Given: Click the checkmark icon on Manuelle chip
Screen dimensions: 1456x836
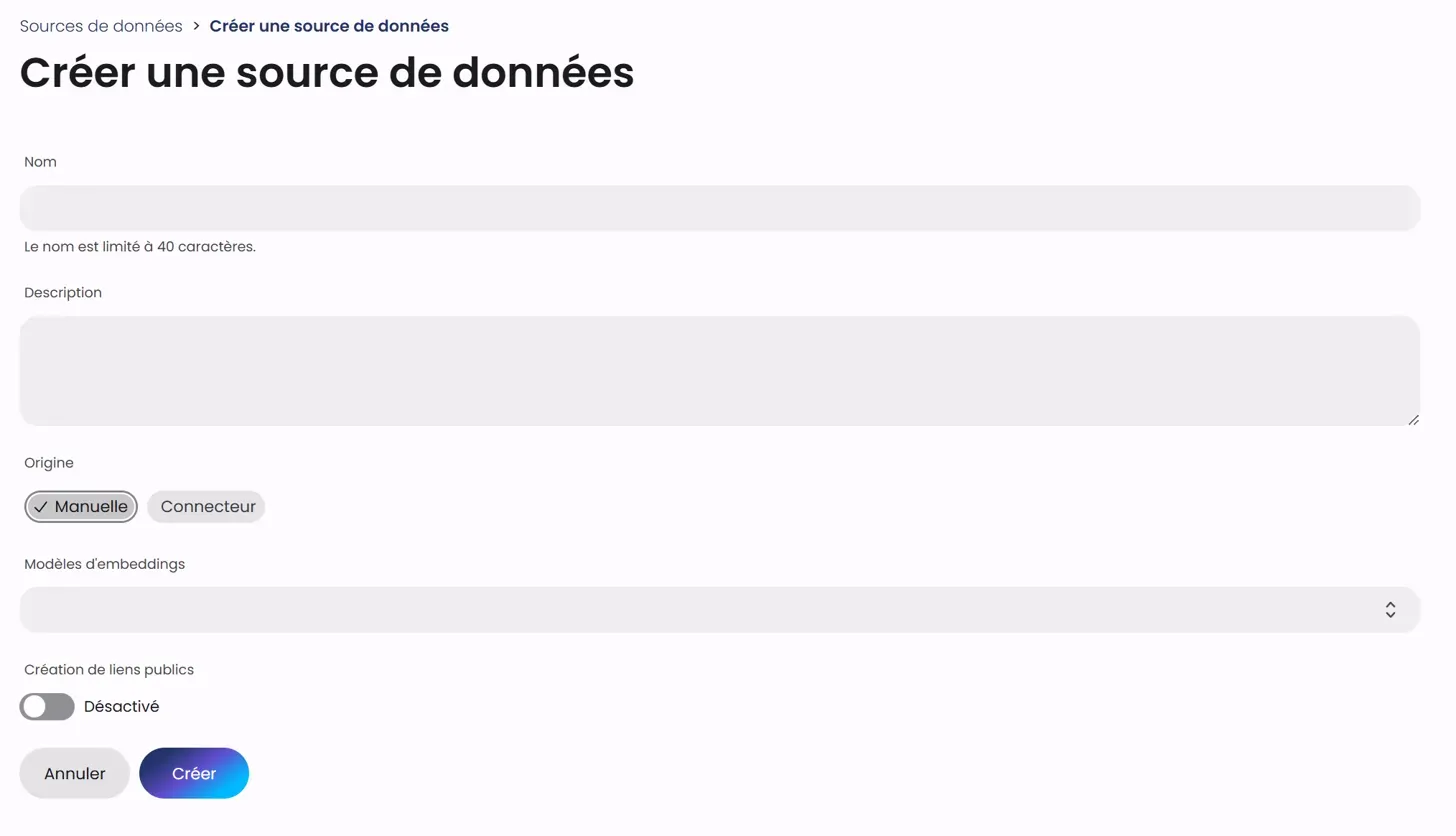Looking at the screenshot, I should tap(41, 507).
